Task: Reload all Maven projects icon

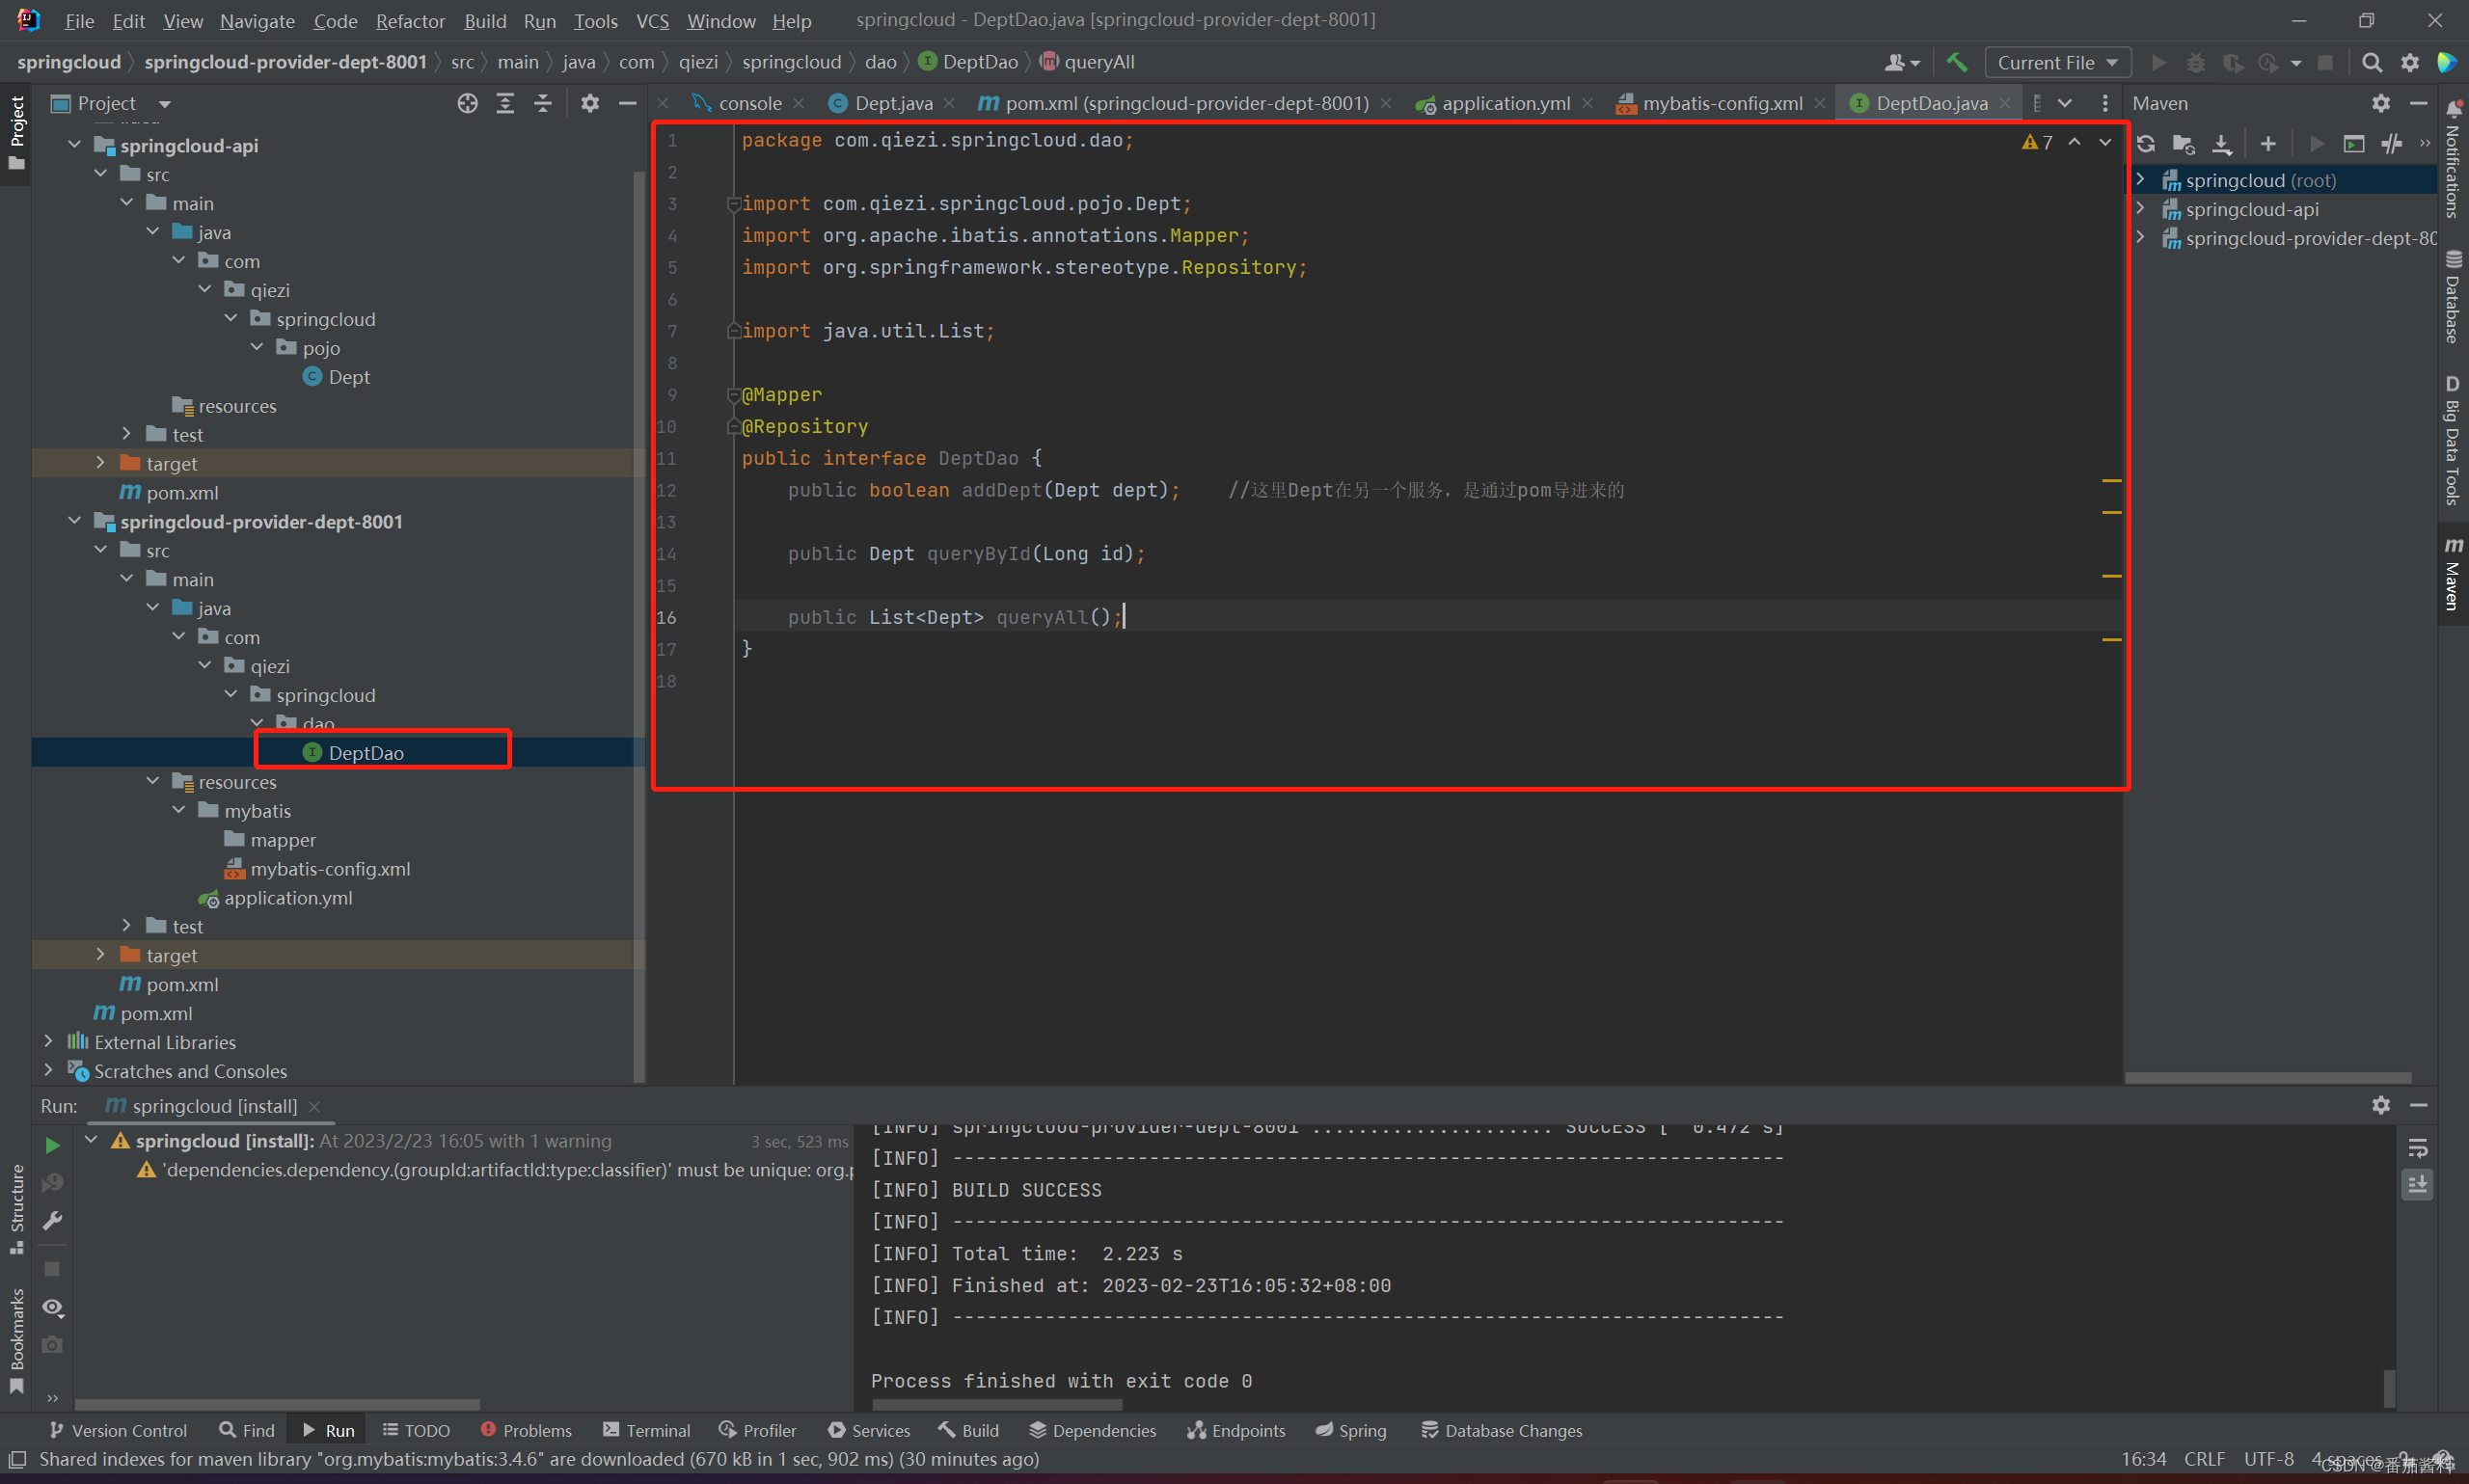Action: coord(2146,144)
